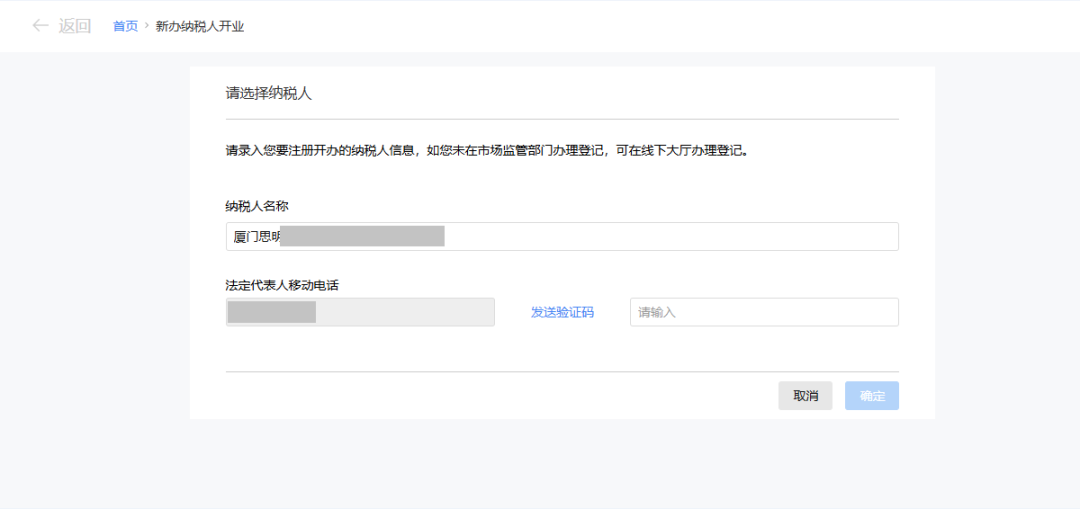Screen dimensions: 1080x509
Task: Focus the 纳税人名称 input field
Action: tap(562, 236)
